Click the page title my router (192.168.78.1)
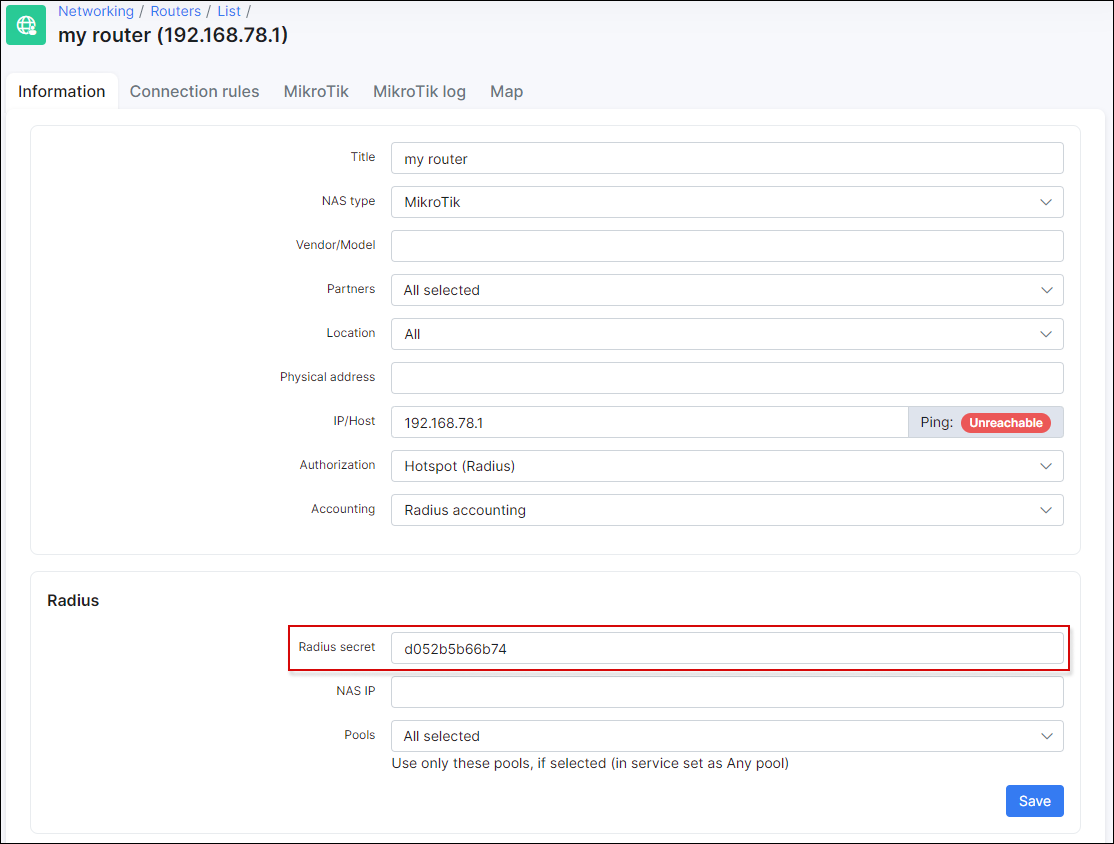Screen dimensions: 1114x844 [x=173, y=35]
